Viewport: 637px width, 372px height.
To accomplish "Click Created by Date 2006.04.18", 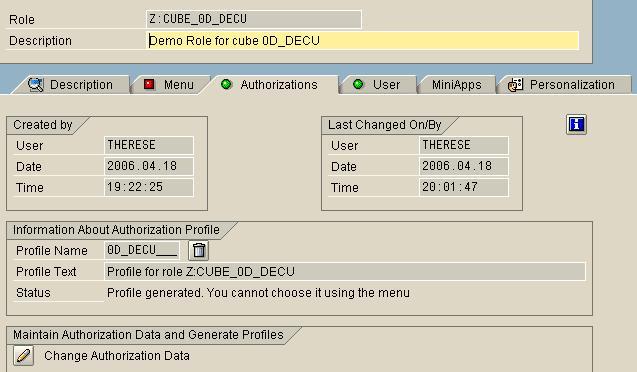I will pyautogui.click(x=149, y=166).
